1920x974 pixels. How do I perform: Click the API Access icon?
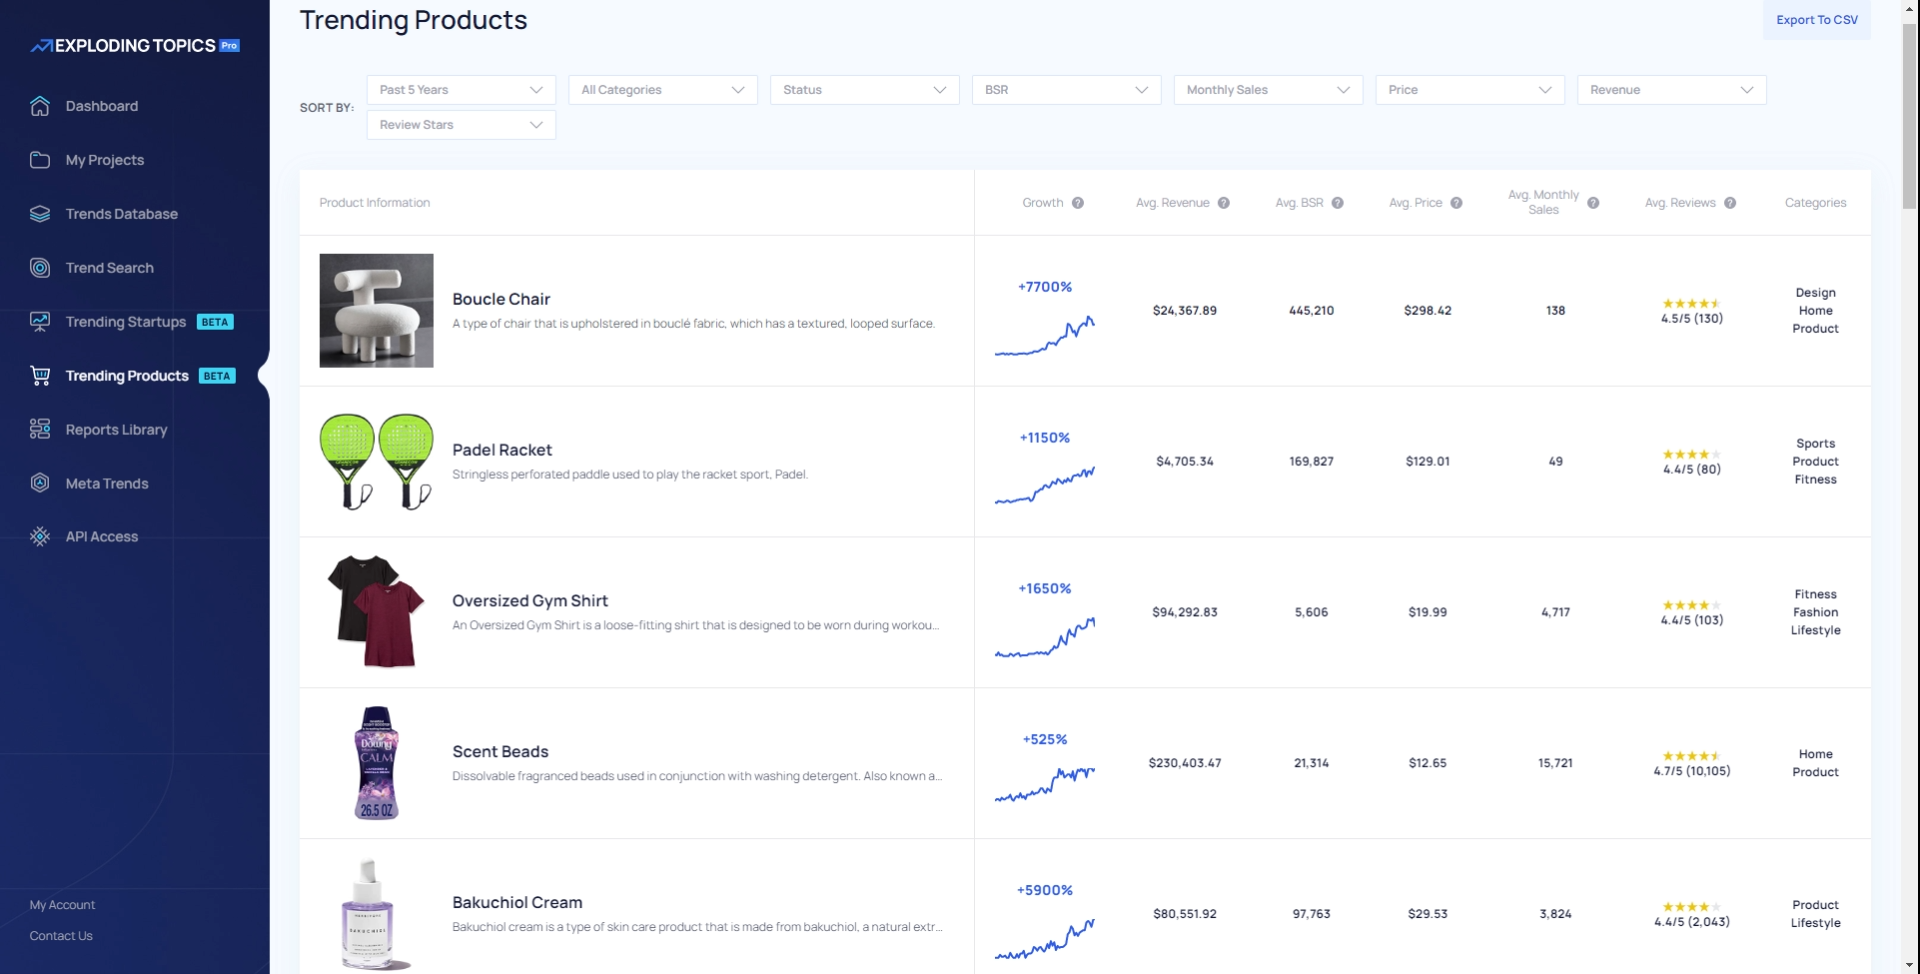pyautogui.click(x=40, y=537)
